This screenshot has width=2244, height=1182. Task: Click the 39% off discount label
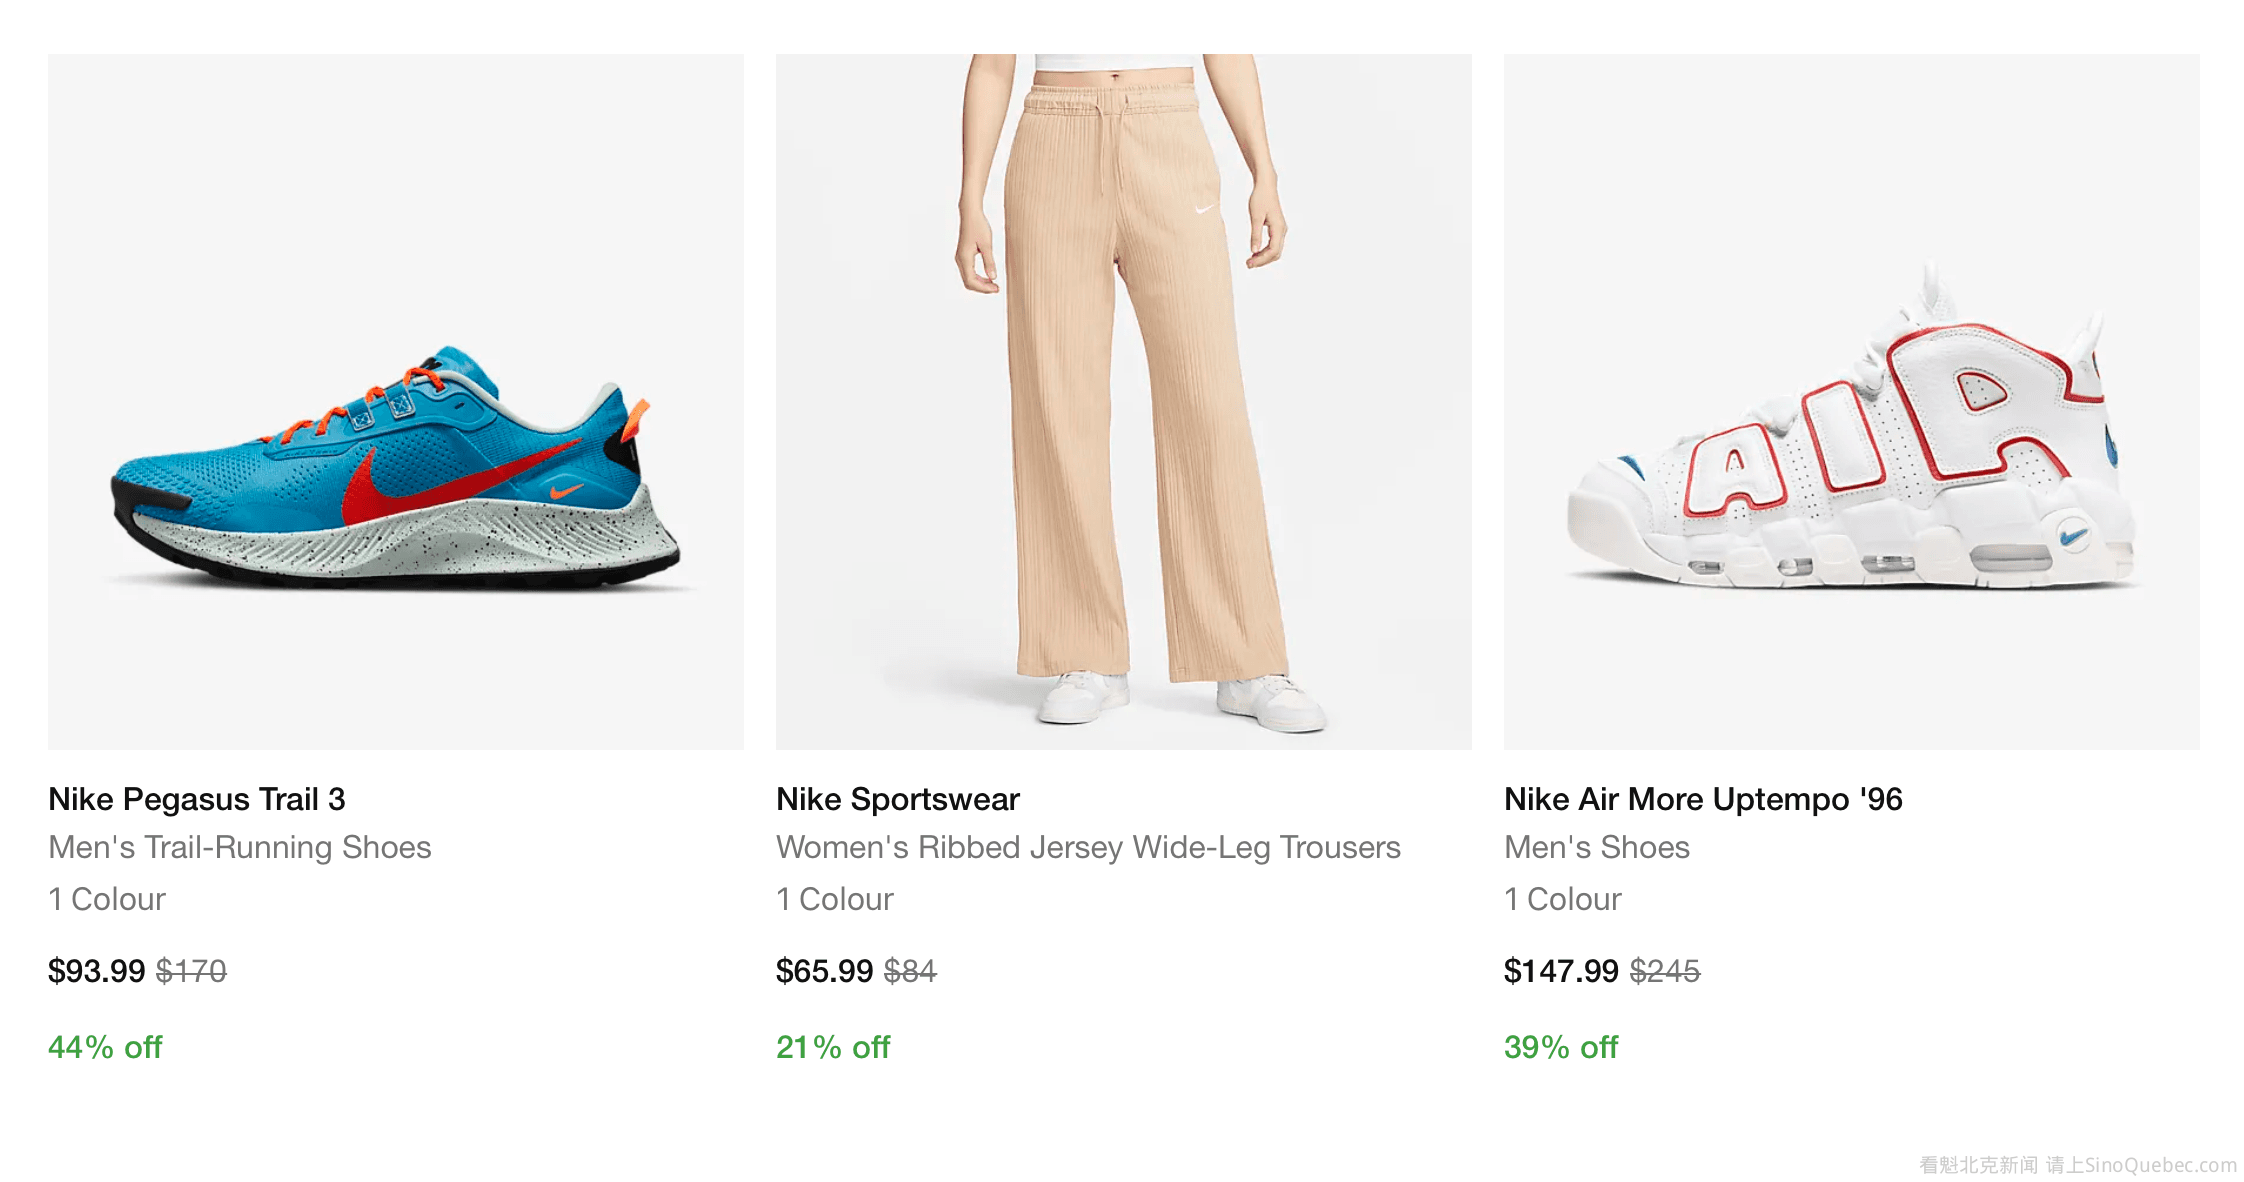[1560, 1047]
